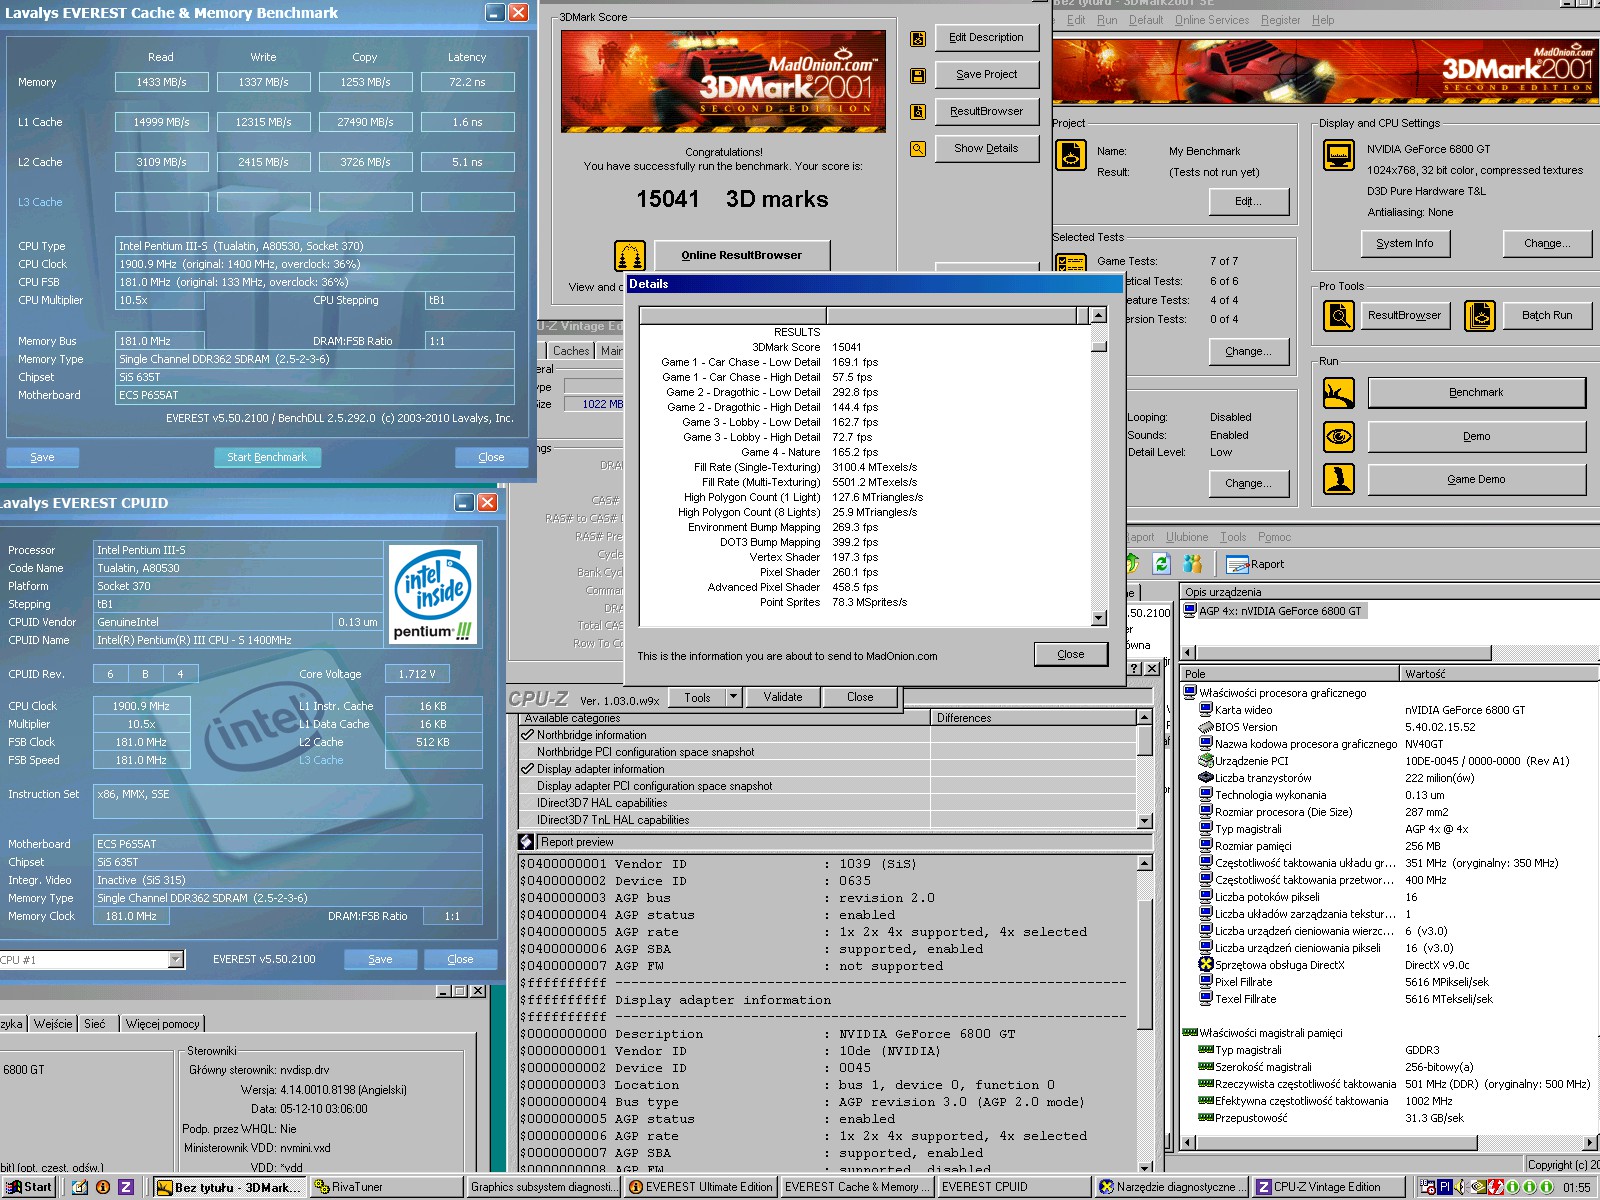The height and width of the screenshot is (1200, 1600).
Task: Open the Register menu in 3DMark2001
Action: coord(1281,20)
